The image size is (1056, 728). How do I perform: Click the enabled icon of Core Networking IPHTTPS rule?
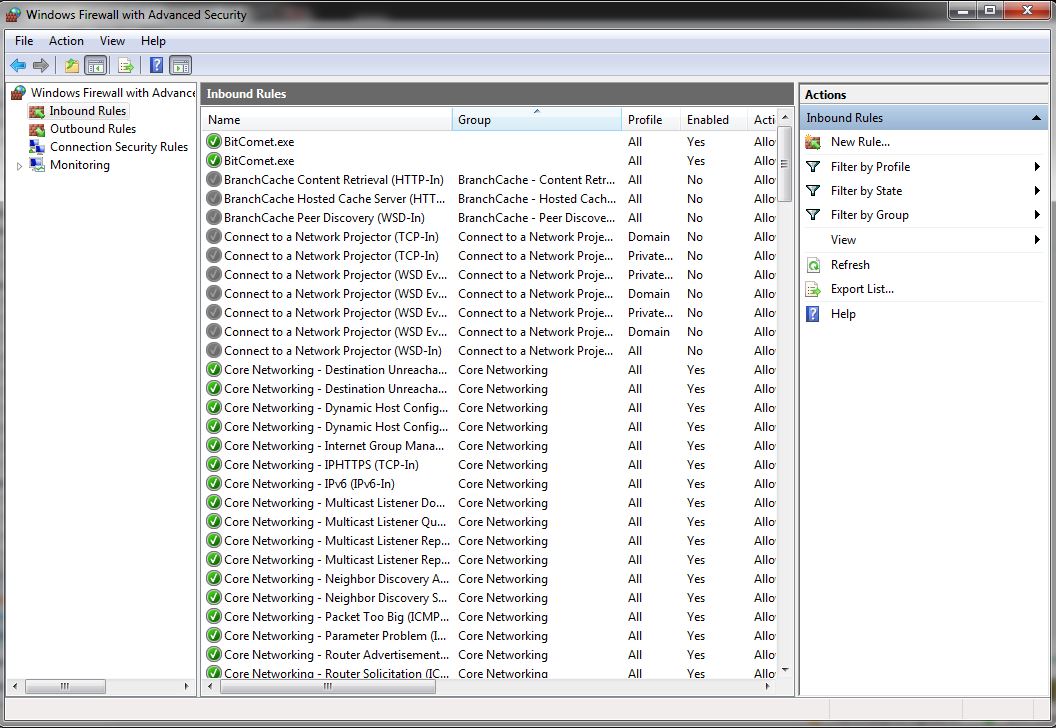(x=214, y=465)
